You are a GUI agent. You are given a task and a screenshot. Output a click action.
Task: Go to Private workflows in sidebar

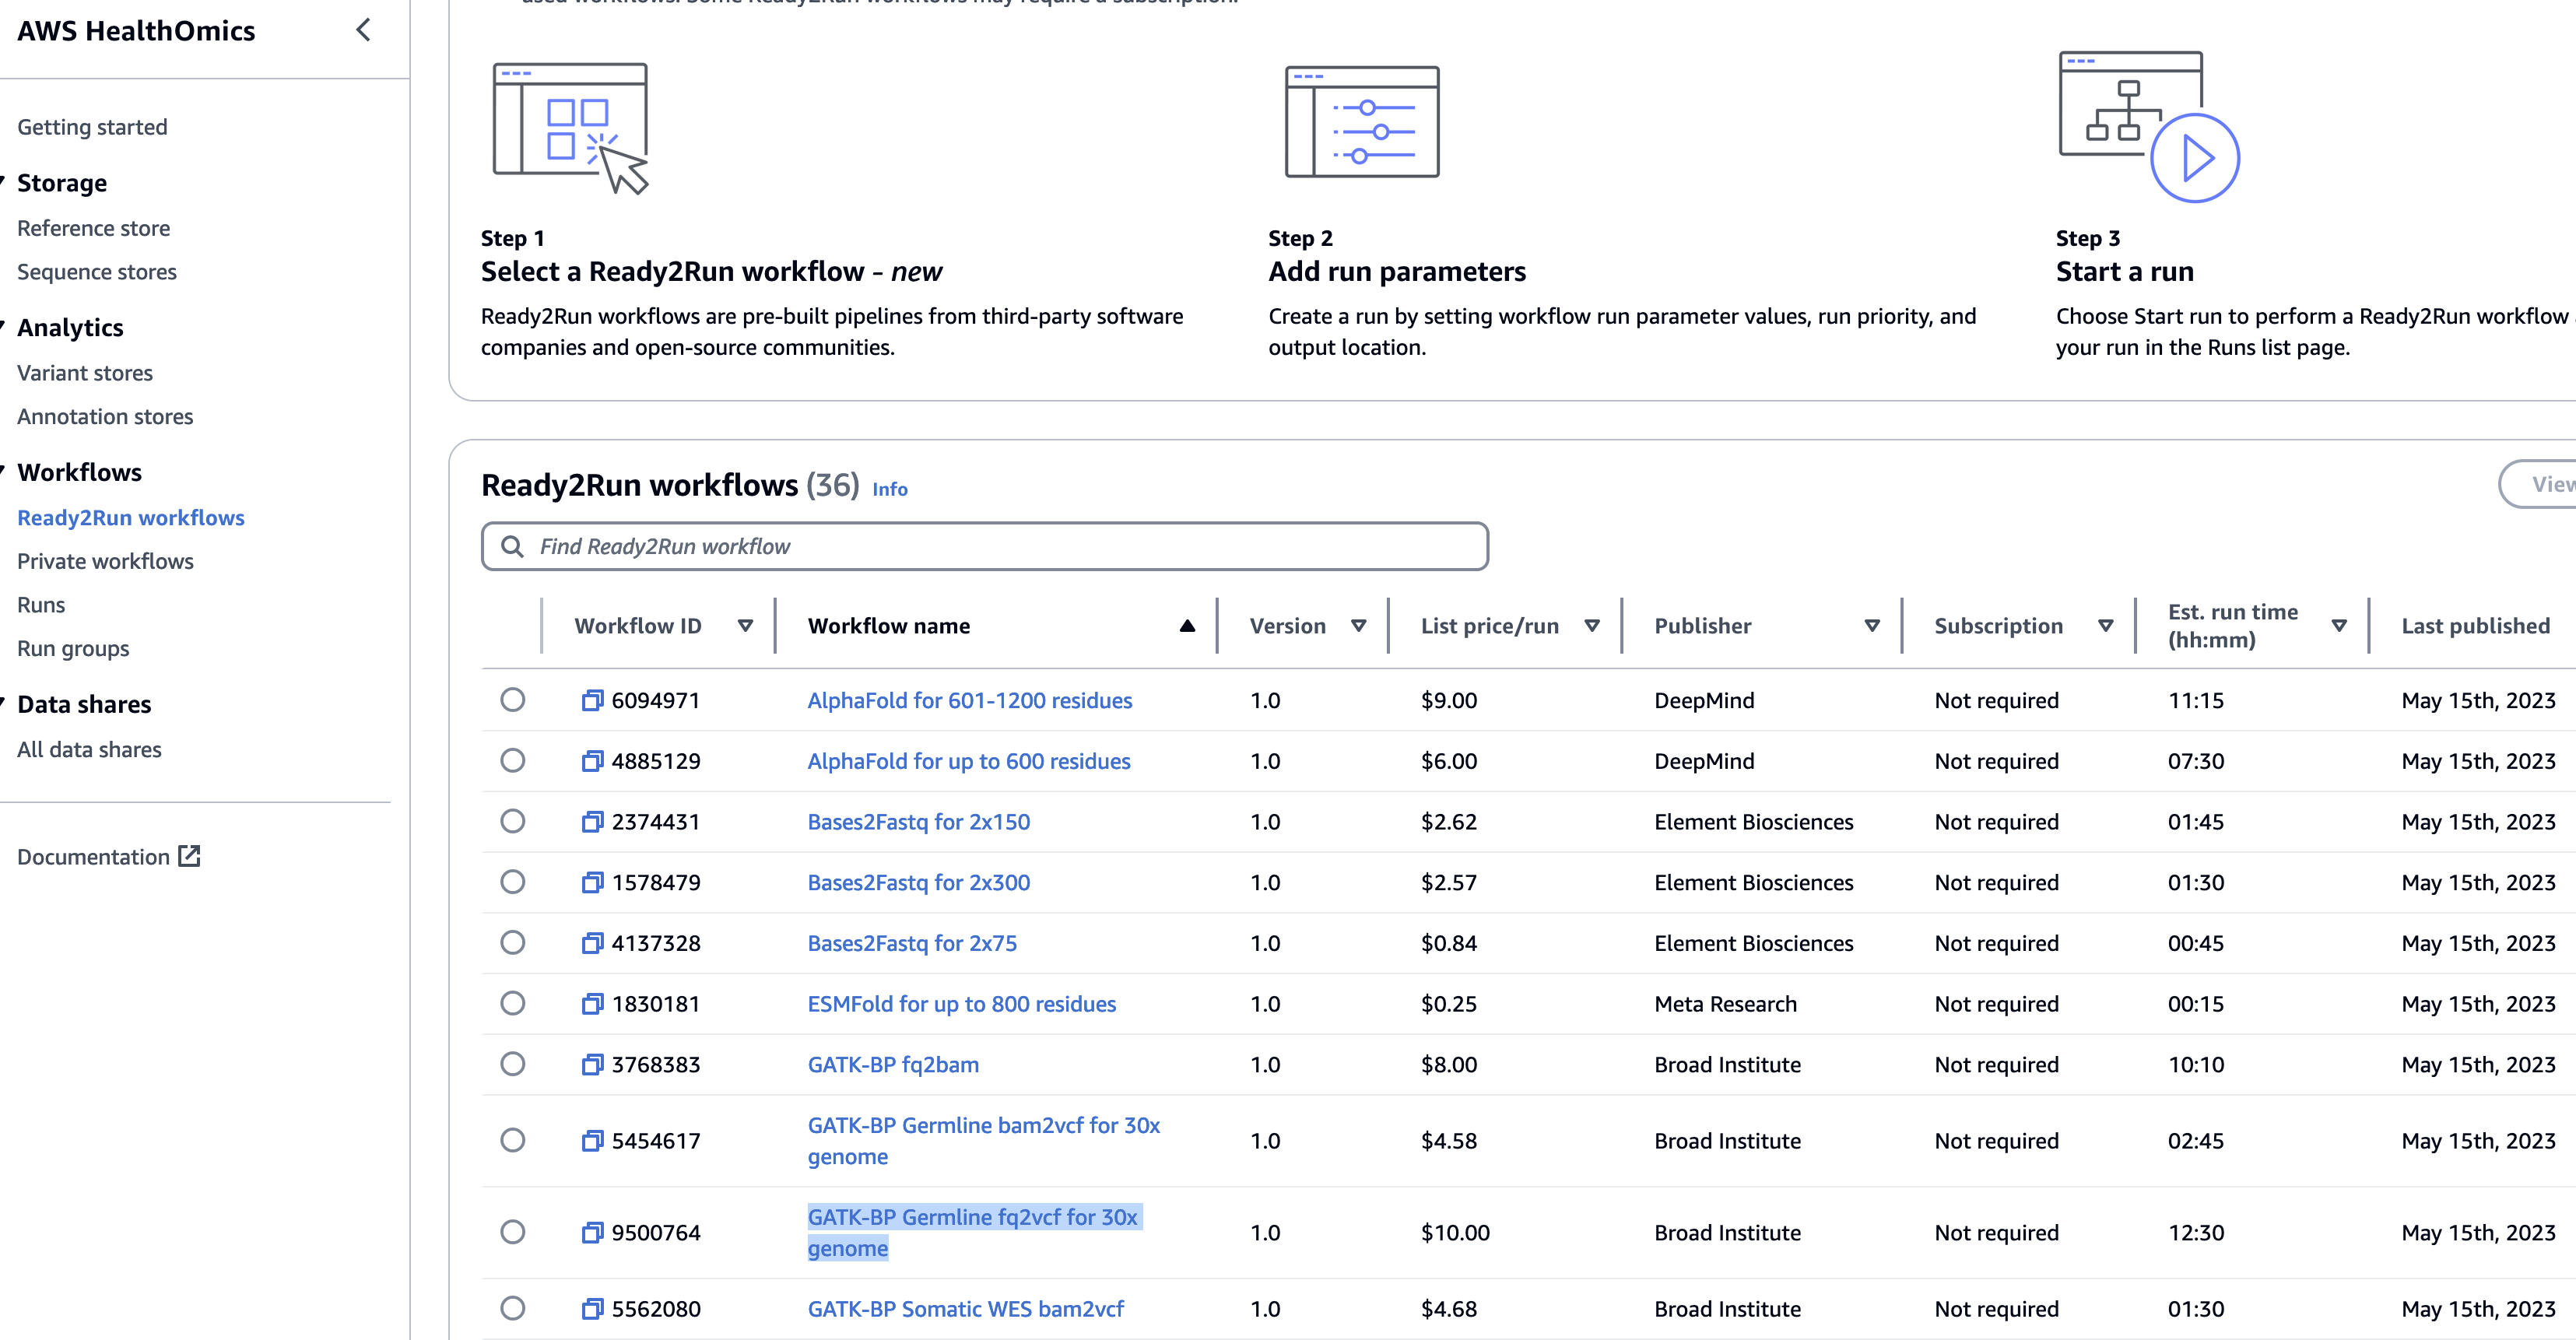click(x=105, y=561)
